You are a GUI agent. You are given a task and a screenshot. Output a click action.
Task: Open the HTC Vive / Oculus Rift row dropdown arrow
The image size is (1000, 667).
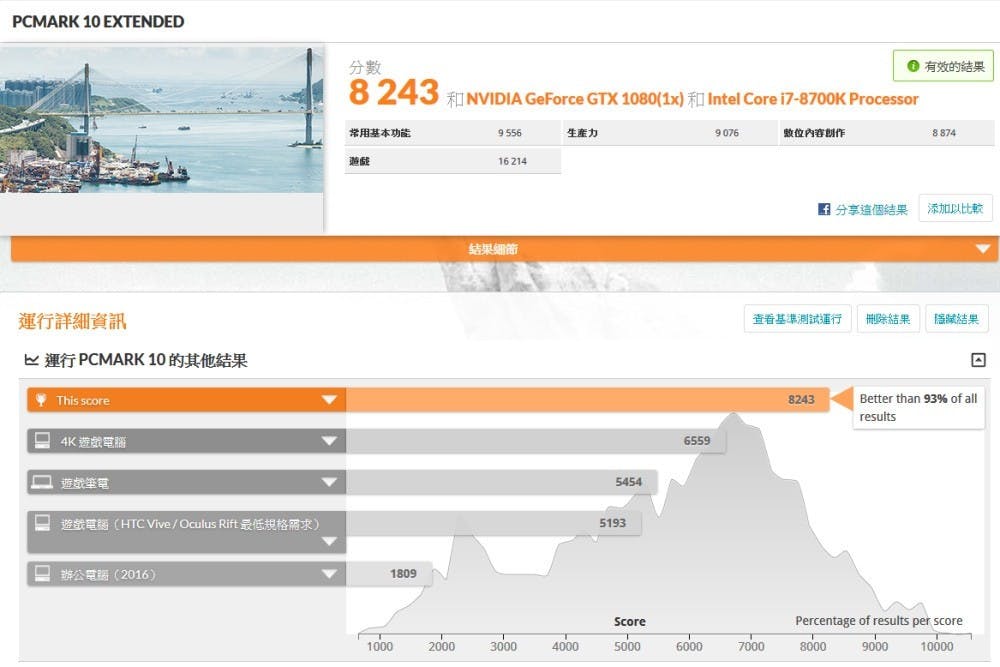329,541
